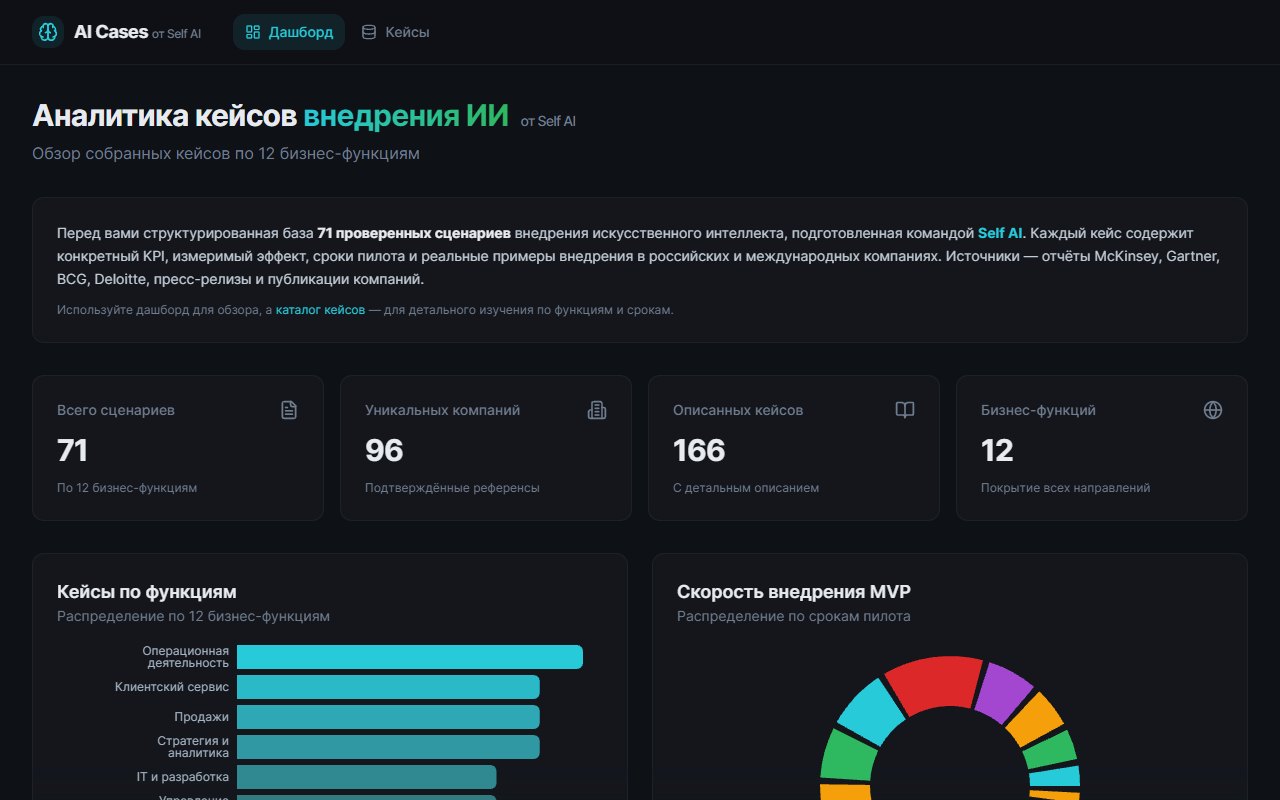Select the Всего сценариев value 71
Image resolution: width=1280 pixels, height=800 pixels.
click(x=73, y=451)
